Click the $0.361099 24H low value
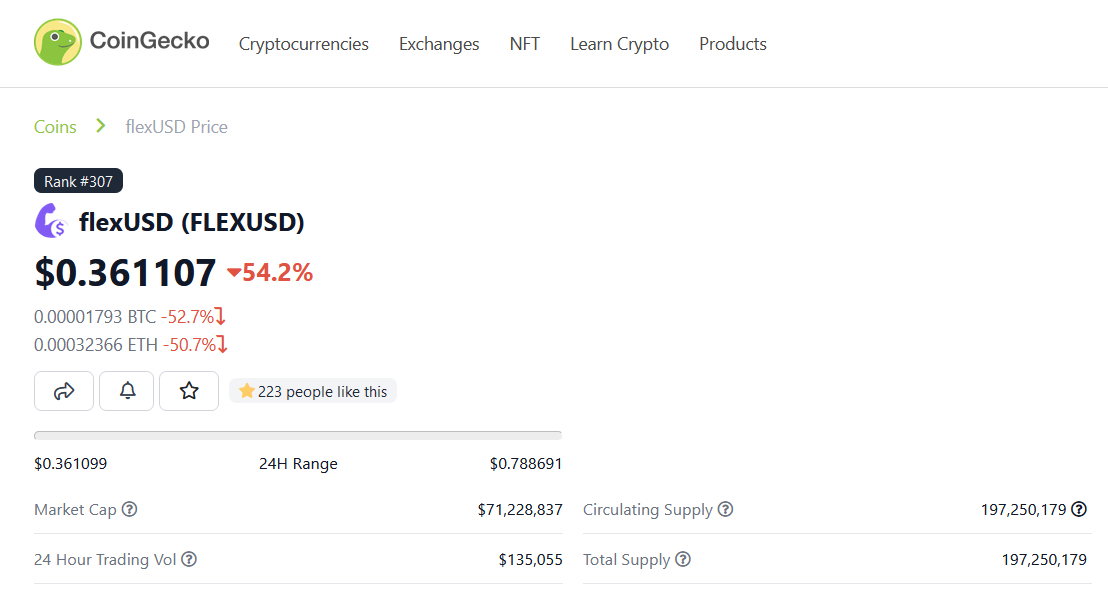This screenshot has width=1108, height=596. (x=71, y=464)
